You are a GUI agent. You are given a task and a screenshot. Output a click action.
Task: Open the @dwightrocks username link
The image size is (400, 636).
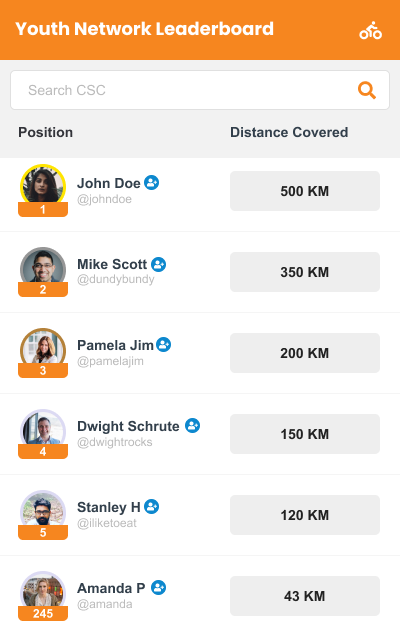click(x=115, y=442)
